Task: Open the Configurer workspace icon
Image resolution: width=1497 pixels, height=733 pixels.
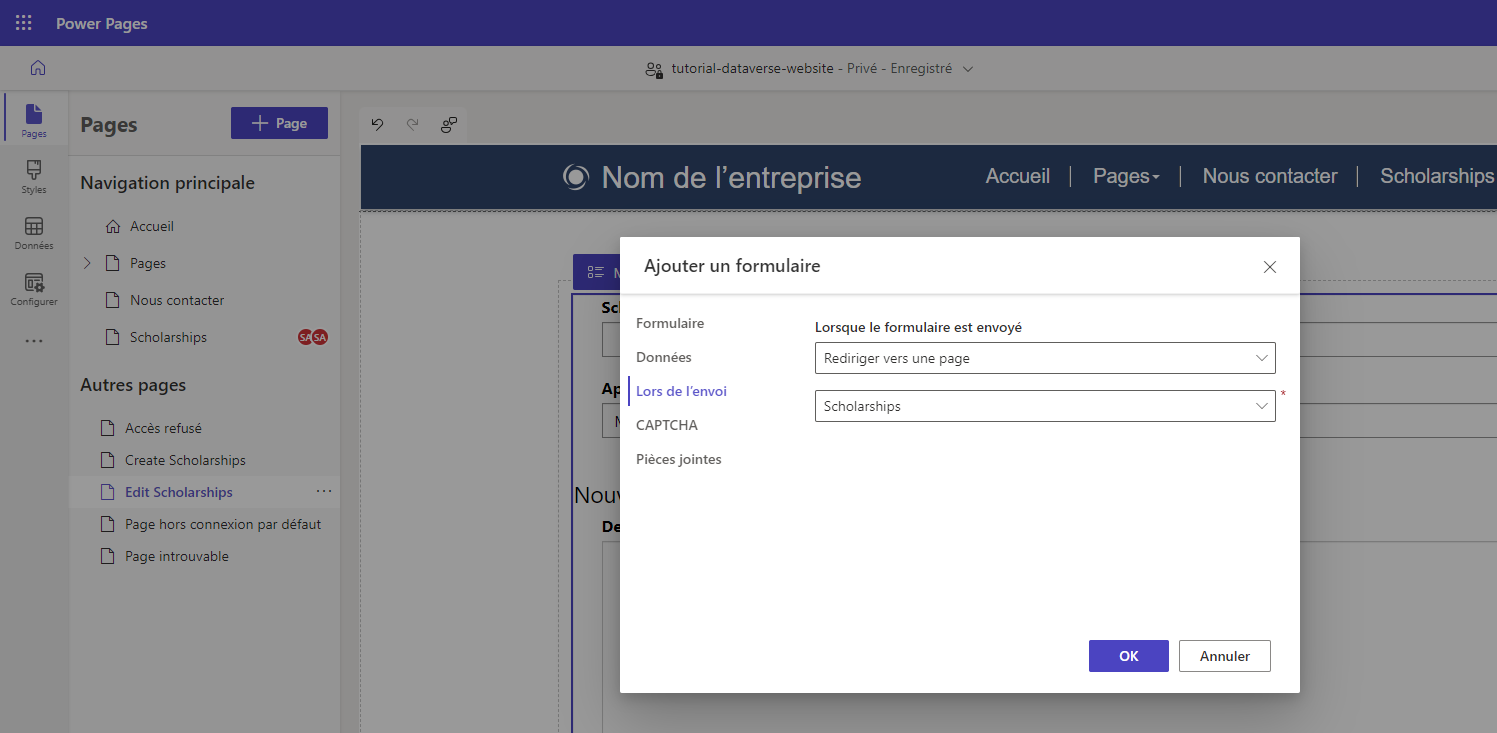Action: [33, 289]
